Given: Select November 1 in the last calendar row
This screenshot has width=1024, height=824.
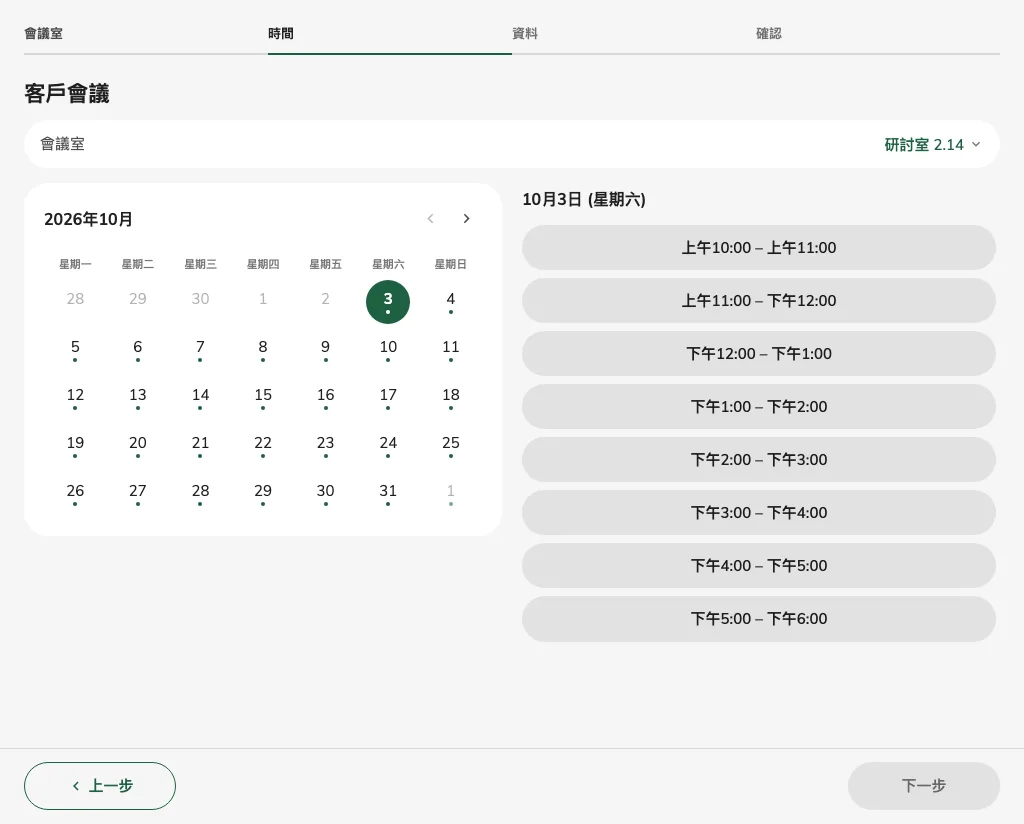Looking at the screenshot, I should click(x=451, y=494).
